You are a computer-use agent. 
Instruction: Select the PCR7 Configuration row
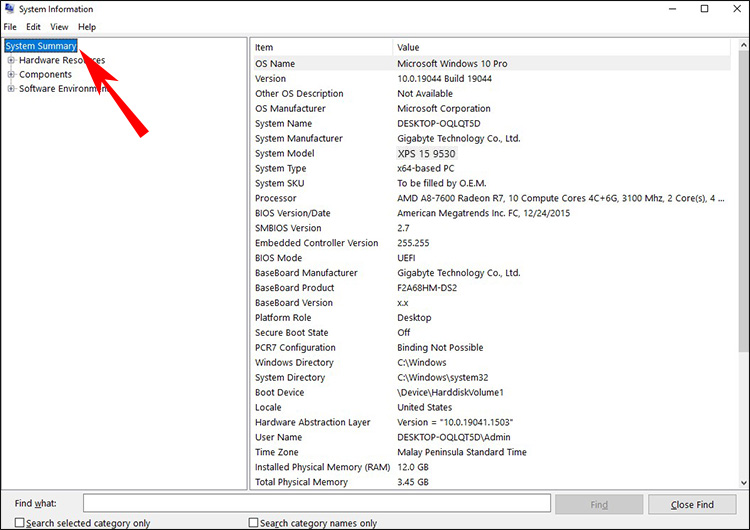(491, 348)
